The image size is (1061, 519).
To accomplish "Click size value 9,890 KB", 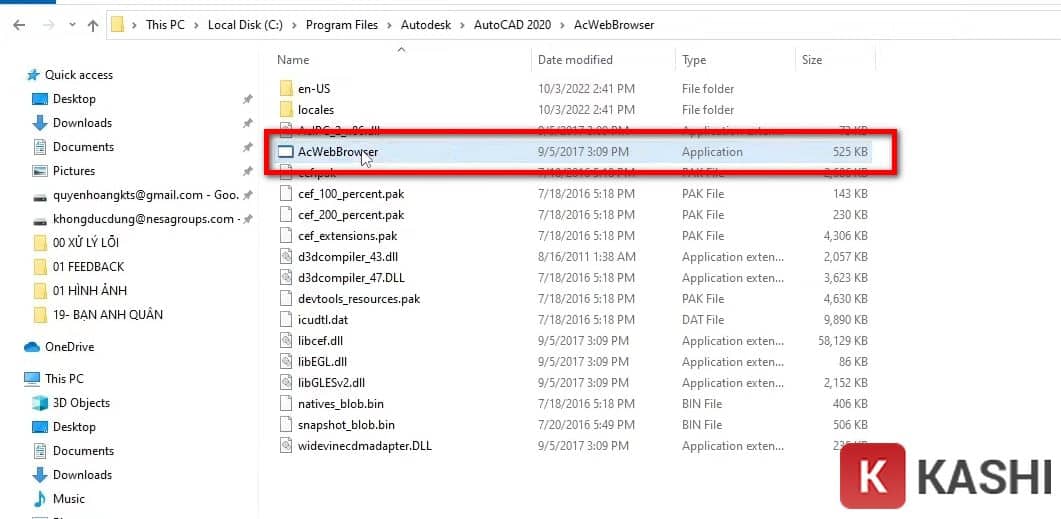I will click(x=846, y=319).
